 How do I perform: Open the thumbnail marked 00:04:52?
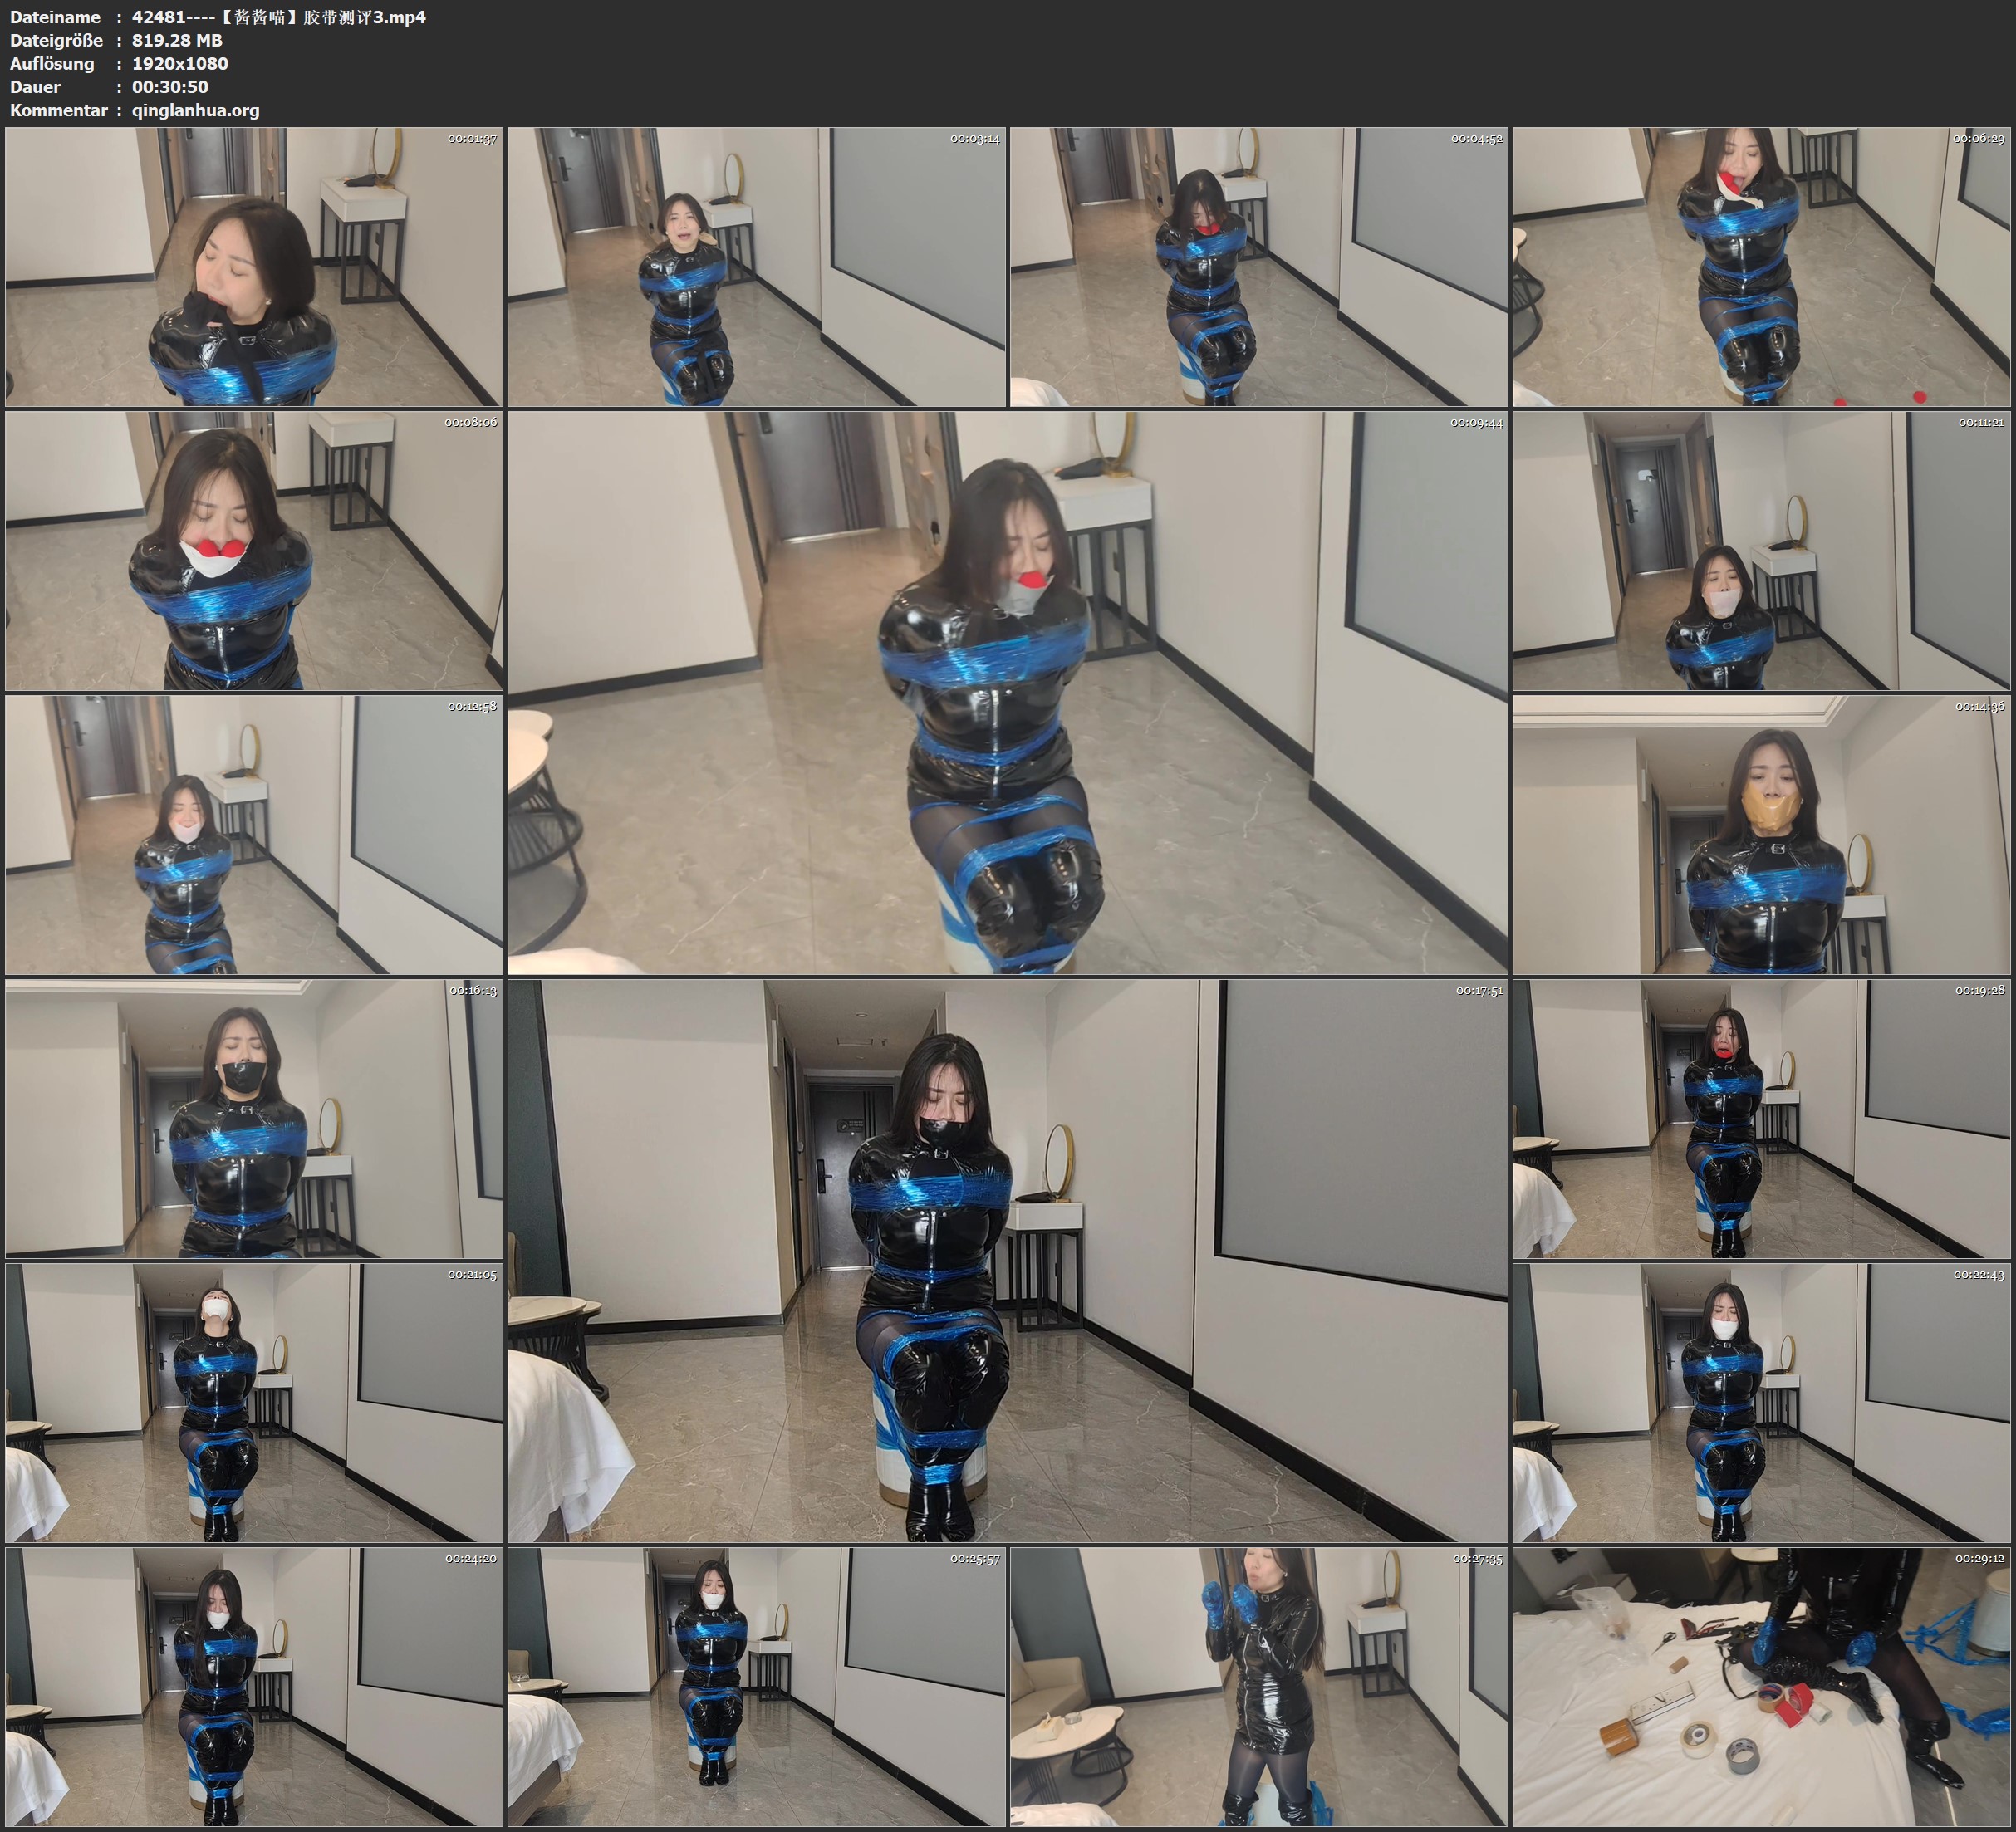point(1259,267)
